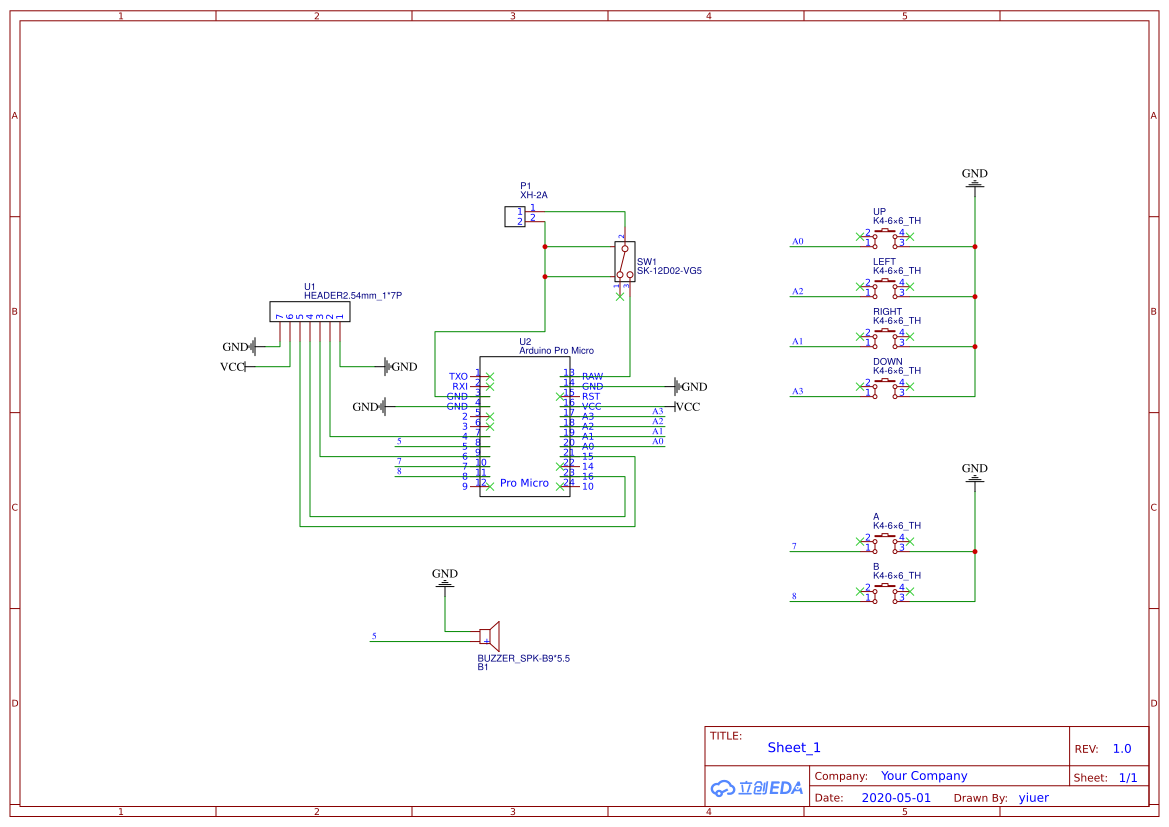Screen dimensions: 1169x827
Task: Click the BUZZER_SPK-B9*5.5 label
Action: pos(523,658)
